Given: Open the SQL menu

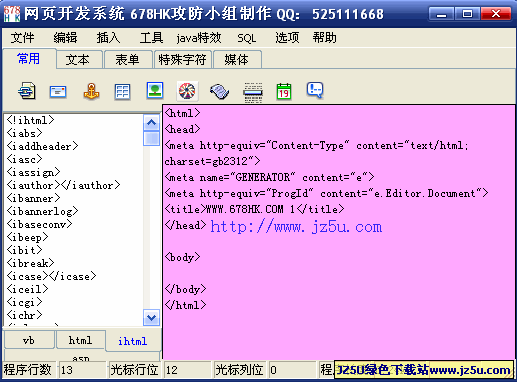Looking at the screenshot, I should [247, 38].
